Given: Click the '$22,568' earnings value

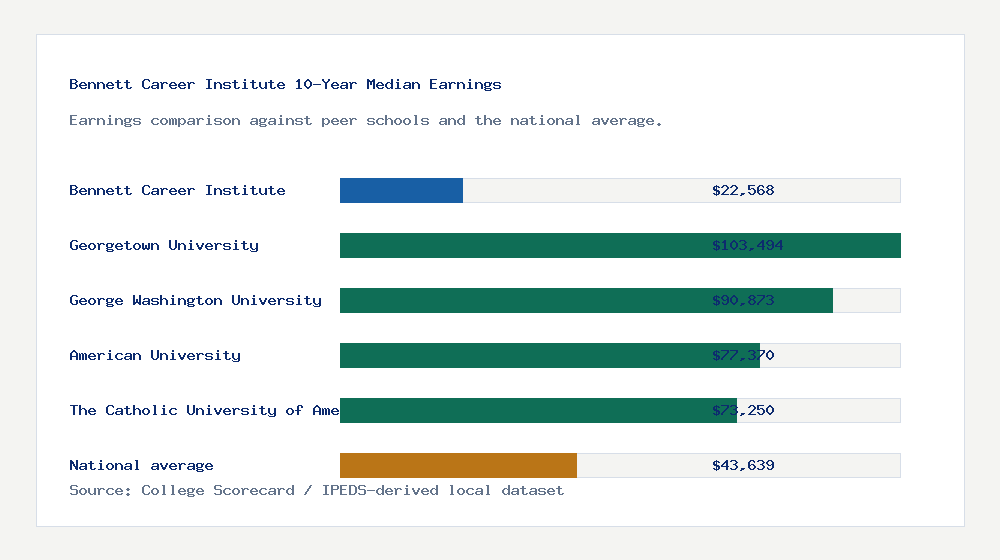Looking at the screenshot, I should pyautogui.click(x=743, y=191).
